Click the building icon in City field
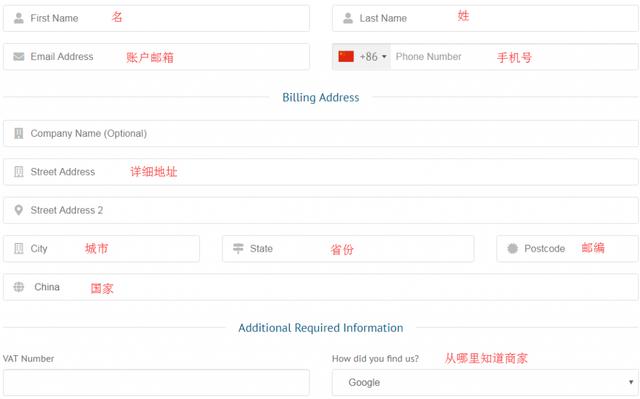The image size is (640, 399). click(19, 248)
